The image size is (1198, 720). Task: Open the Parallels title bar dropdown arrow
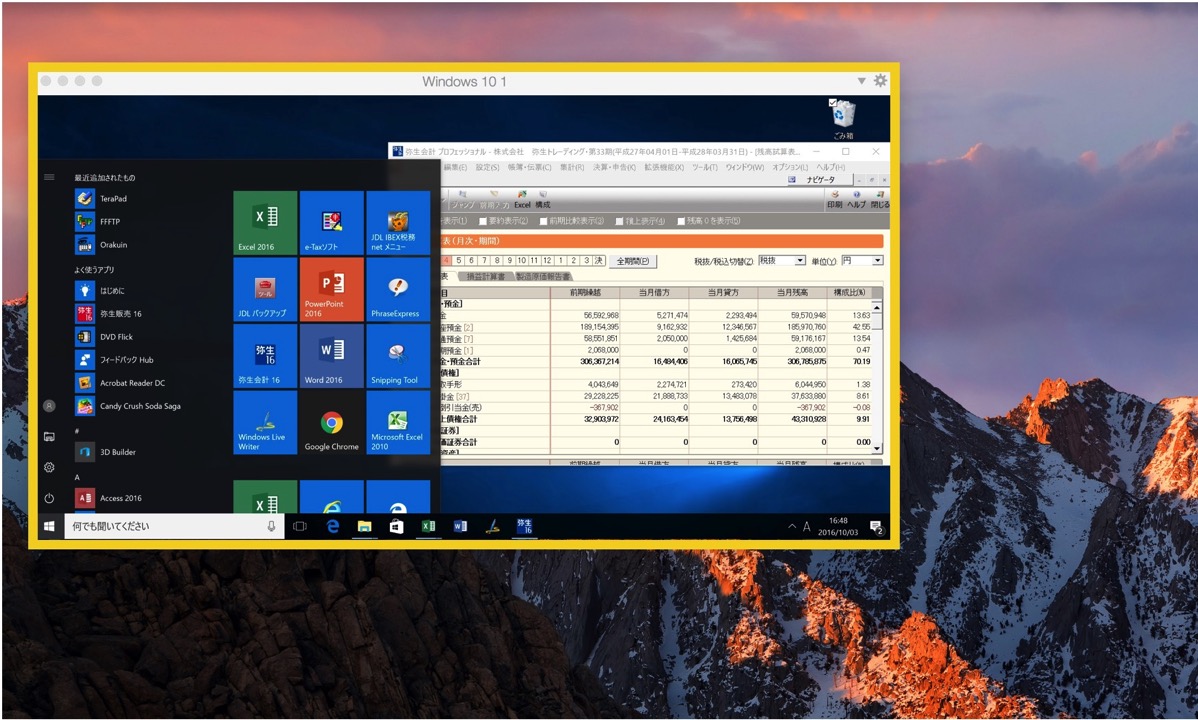861,80
